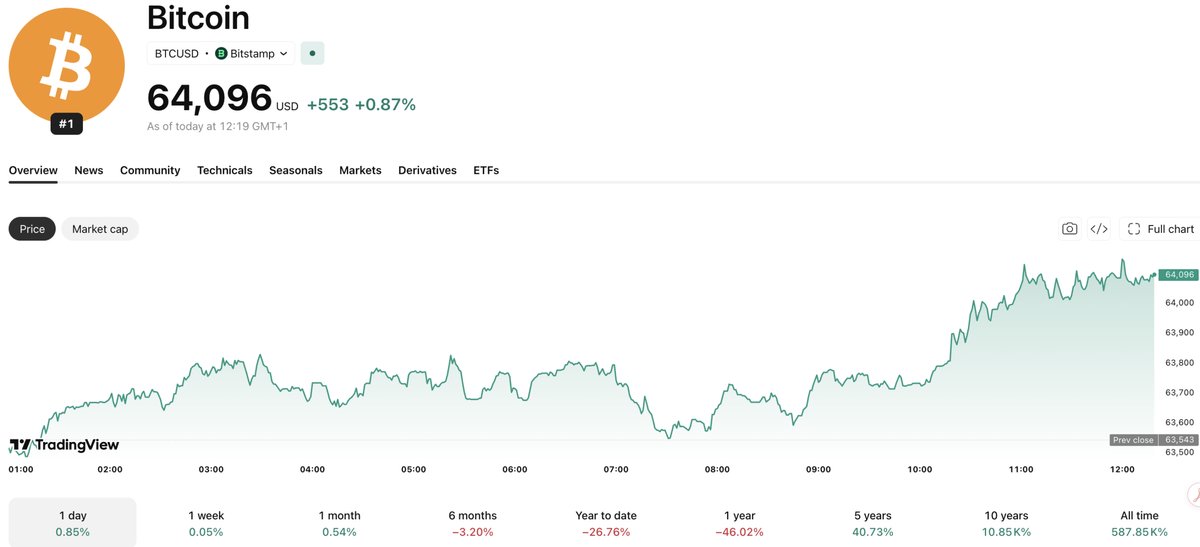Expand the Bitstamp exchange dropdown
This screenshot has width=1200, height=547.
252,53
